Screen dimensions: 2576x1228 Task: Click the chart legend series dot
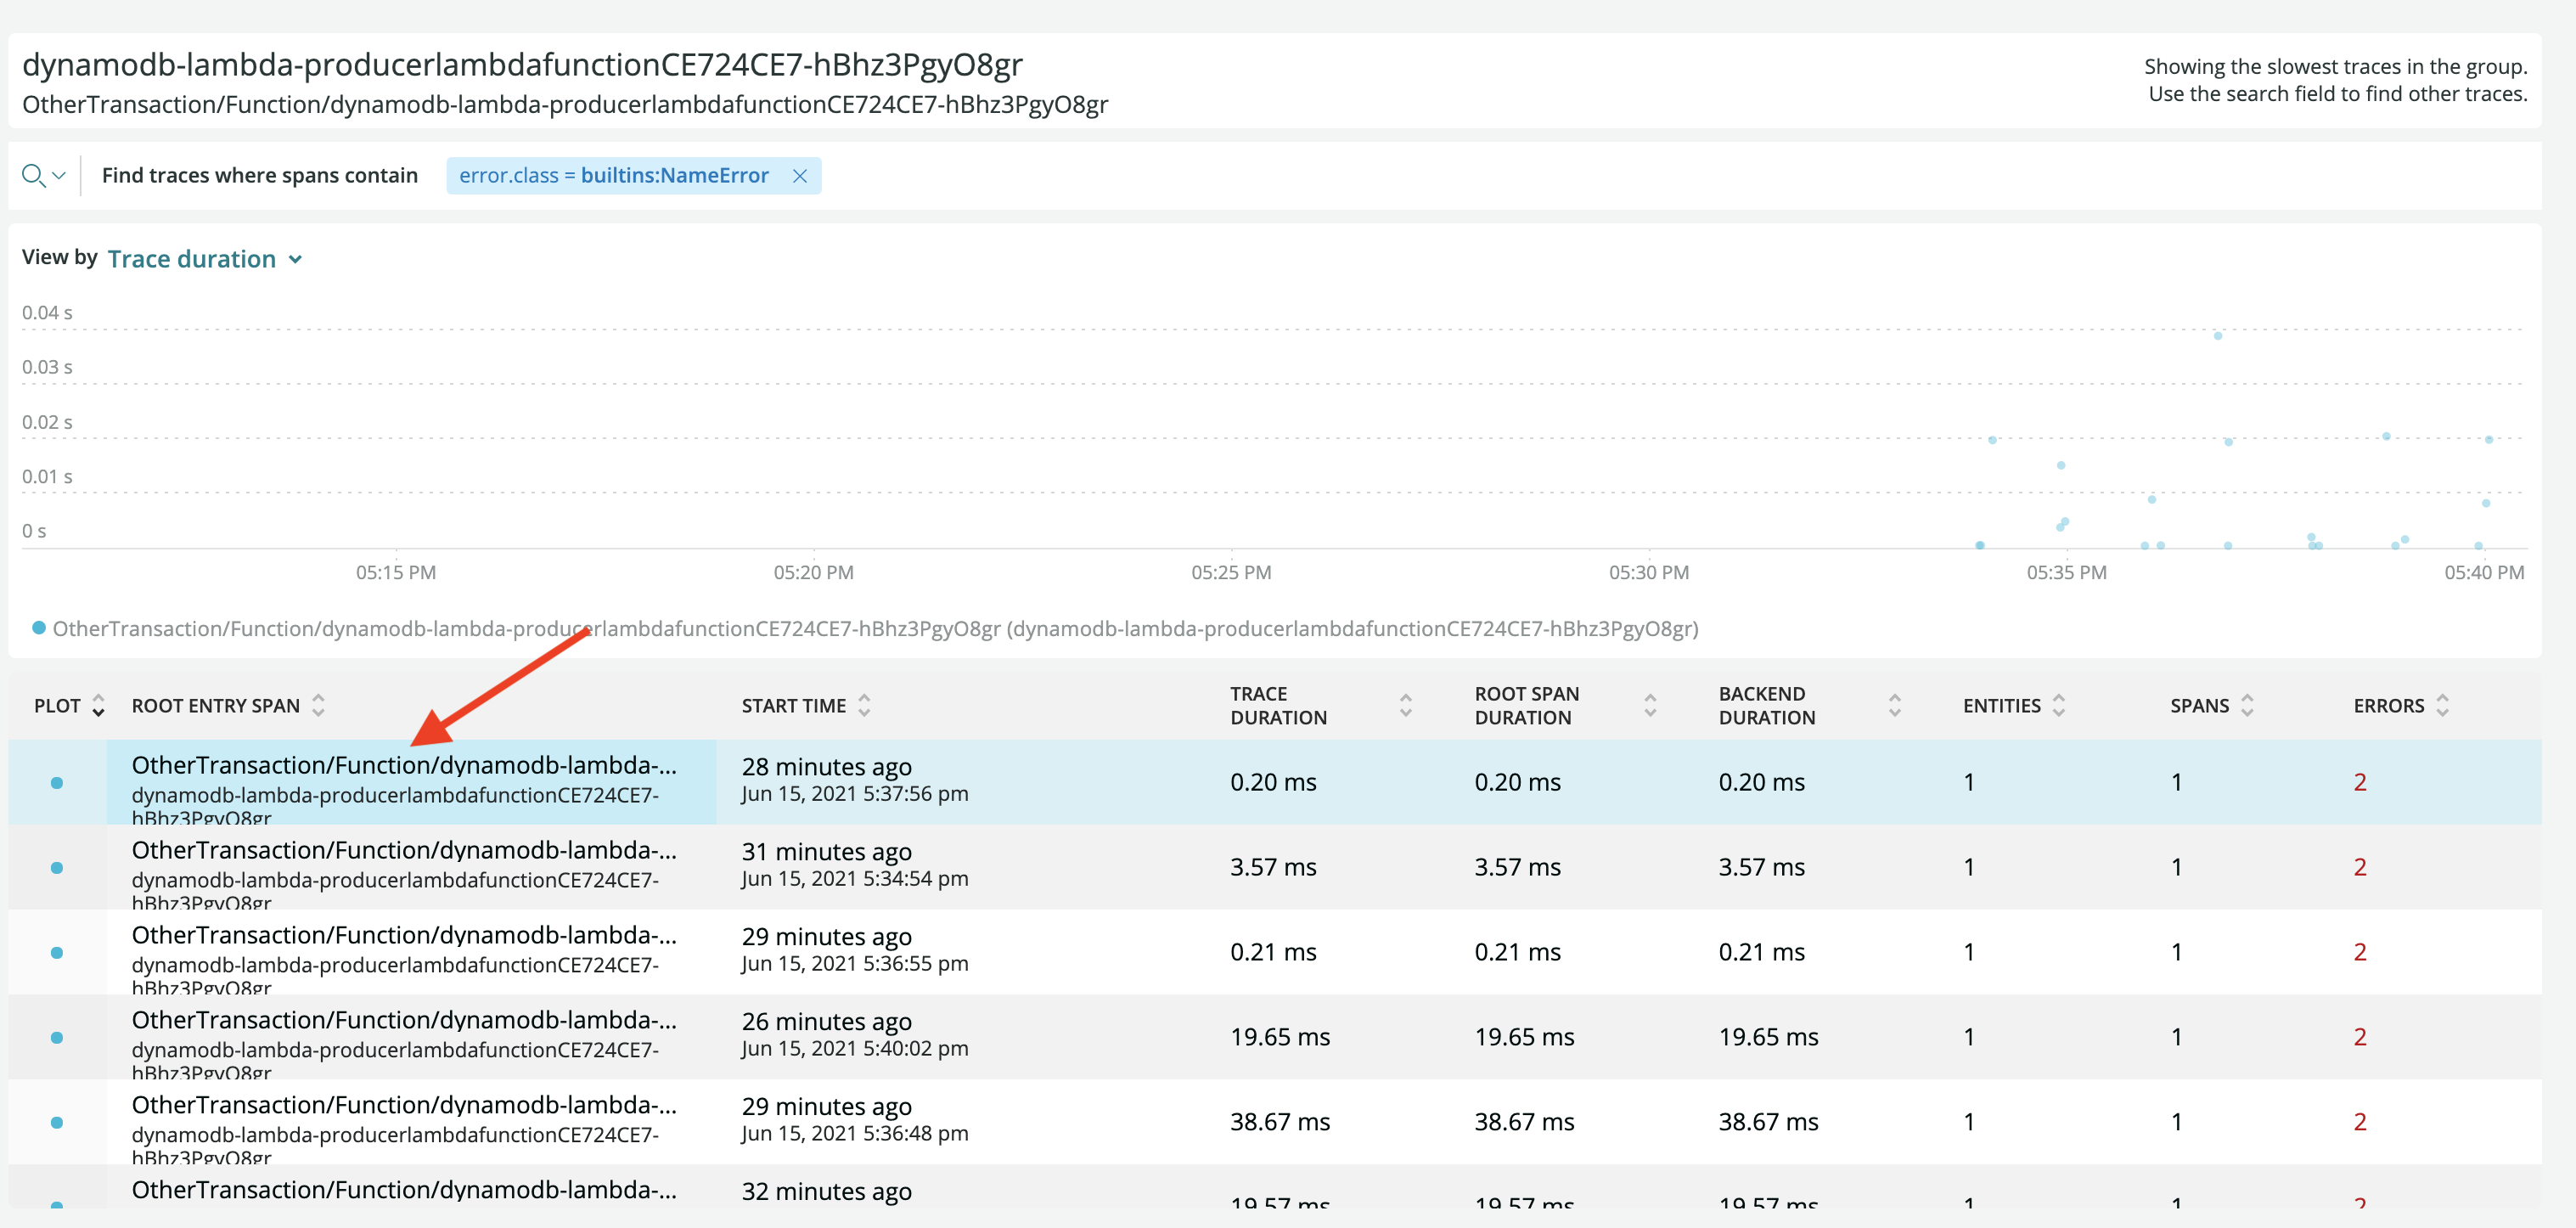38,628
